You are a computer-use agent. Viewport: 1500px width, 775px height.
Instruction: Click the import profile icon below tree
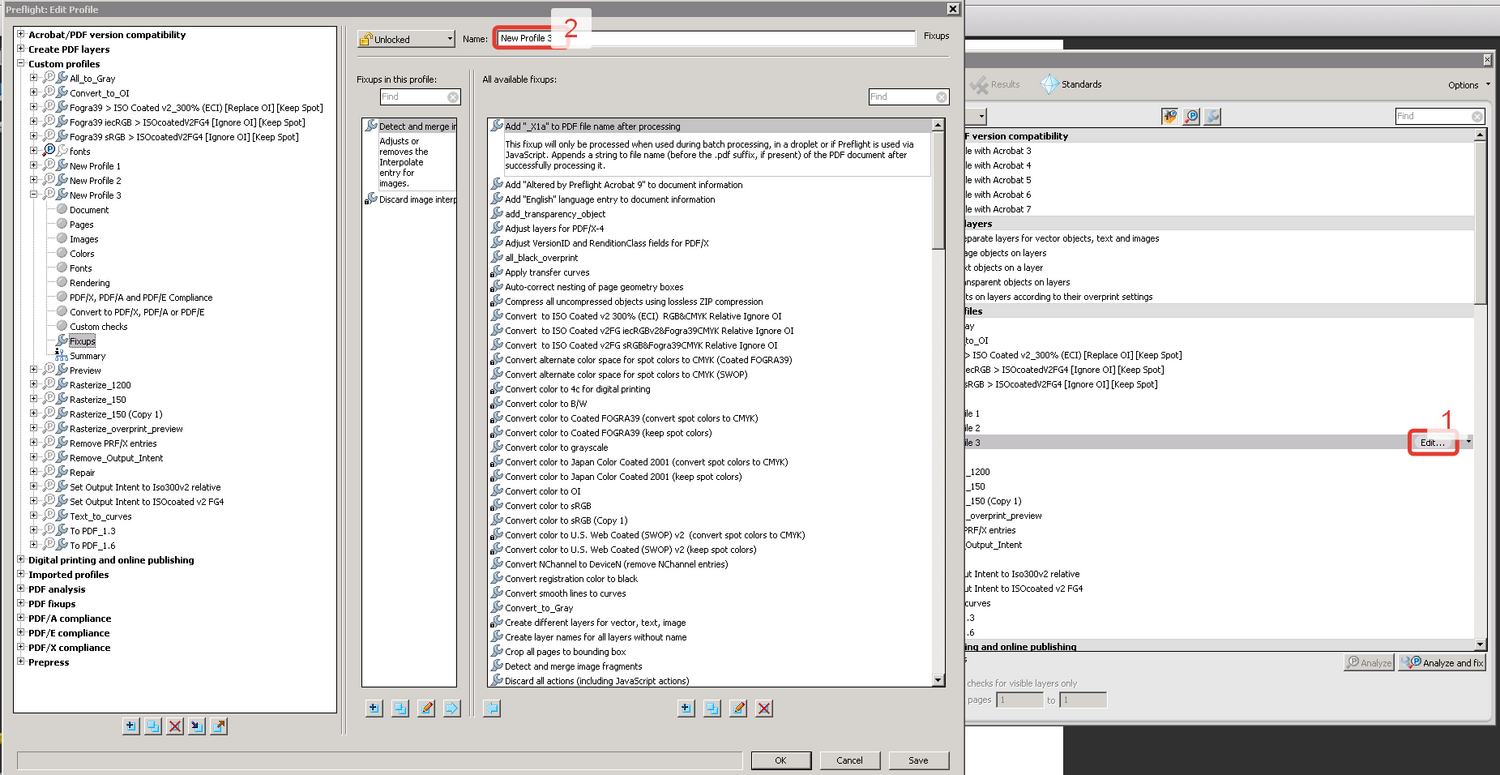point(197,726)
